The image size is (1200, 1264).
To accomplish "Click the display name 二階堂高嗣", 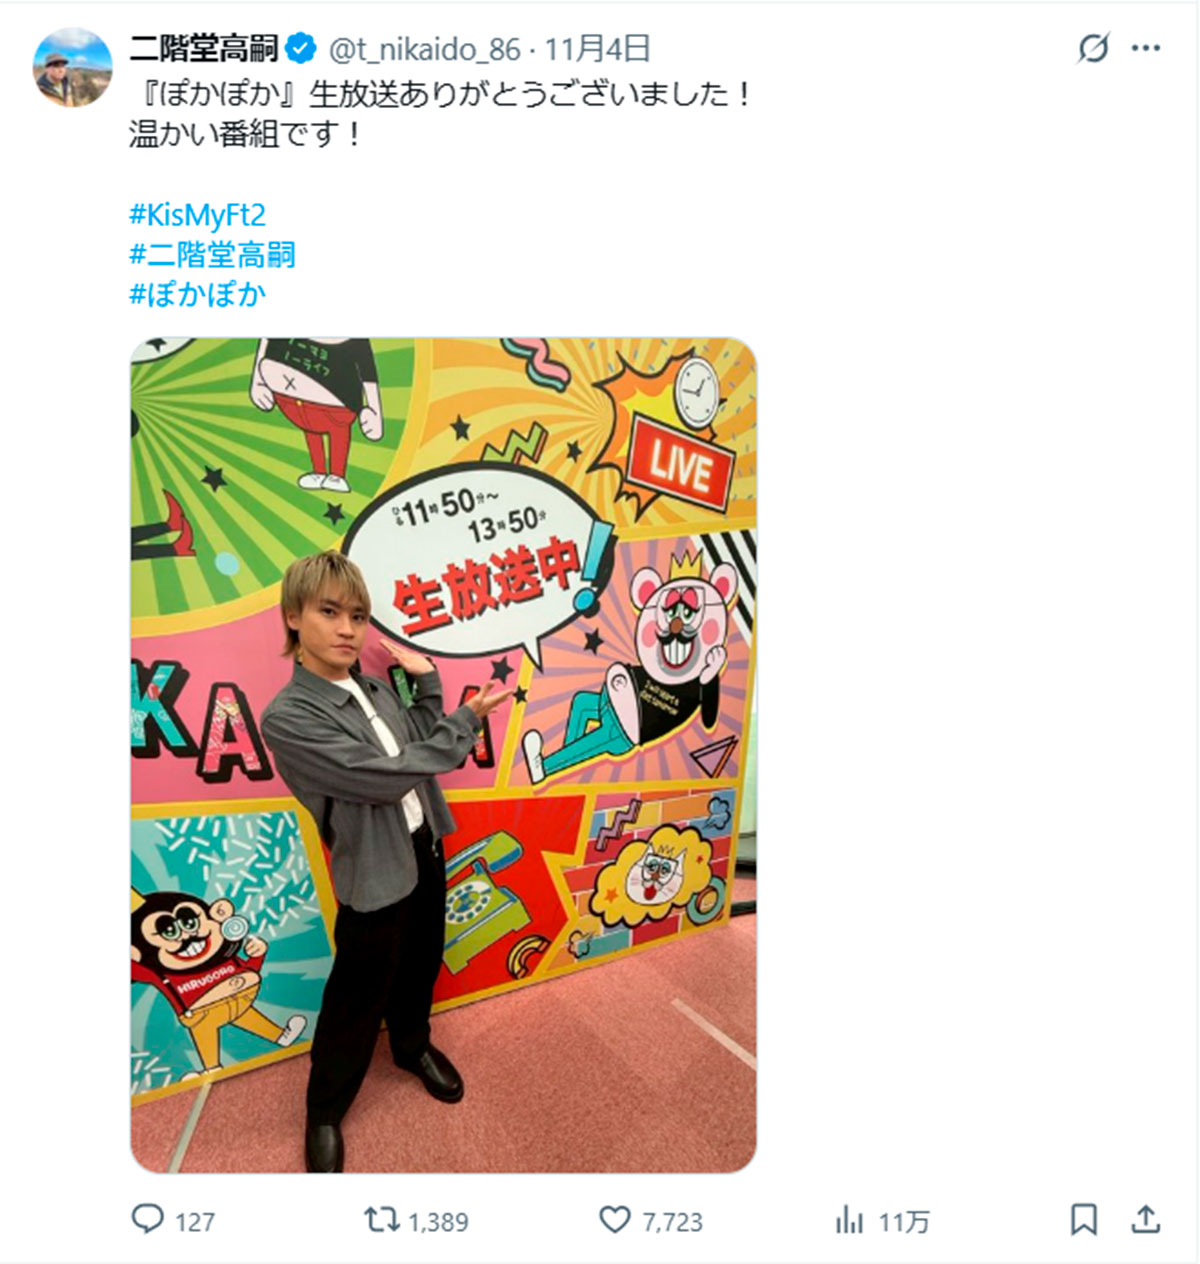I will 204,48.
